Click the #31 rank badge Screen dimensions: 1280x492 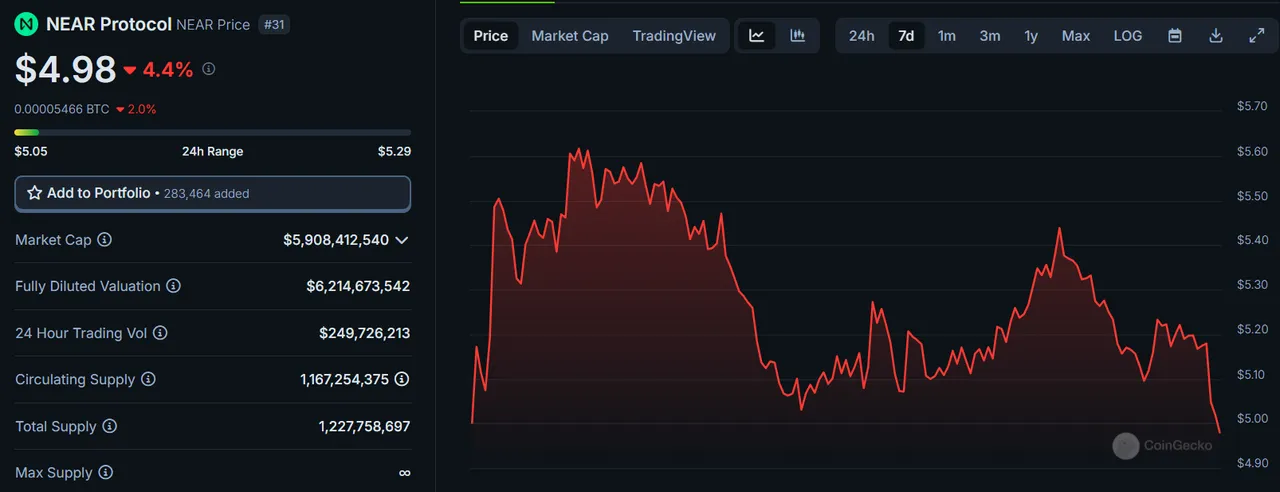[x=274, y=24]
